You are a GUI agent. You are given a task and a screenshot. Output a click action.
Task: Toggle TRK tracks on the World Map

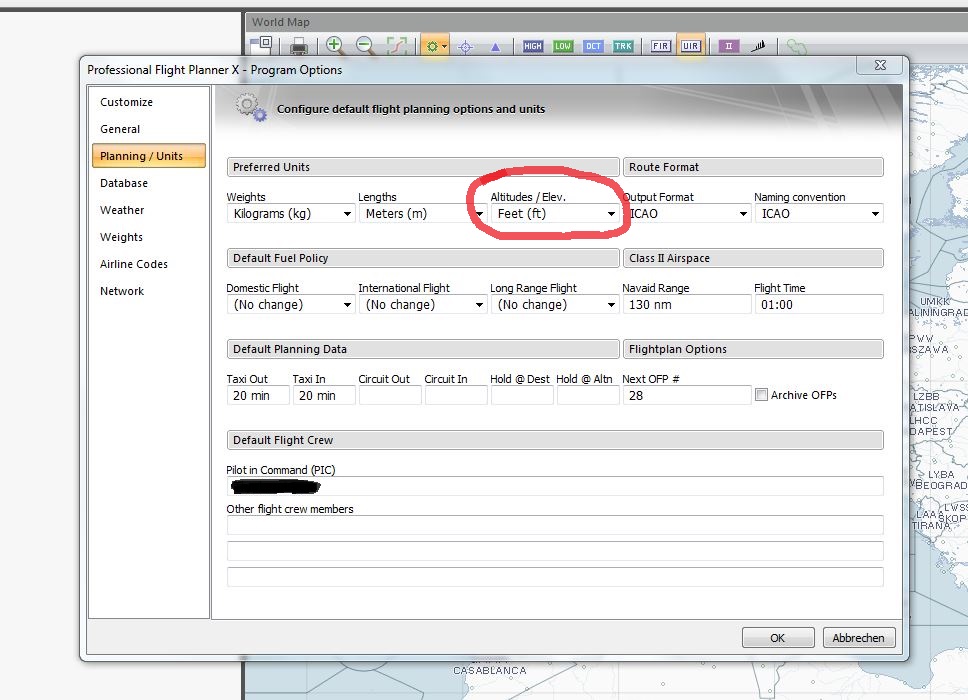point(623,46)
